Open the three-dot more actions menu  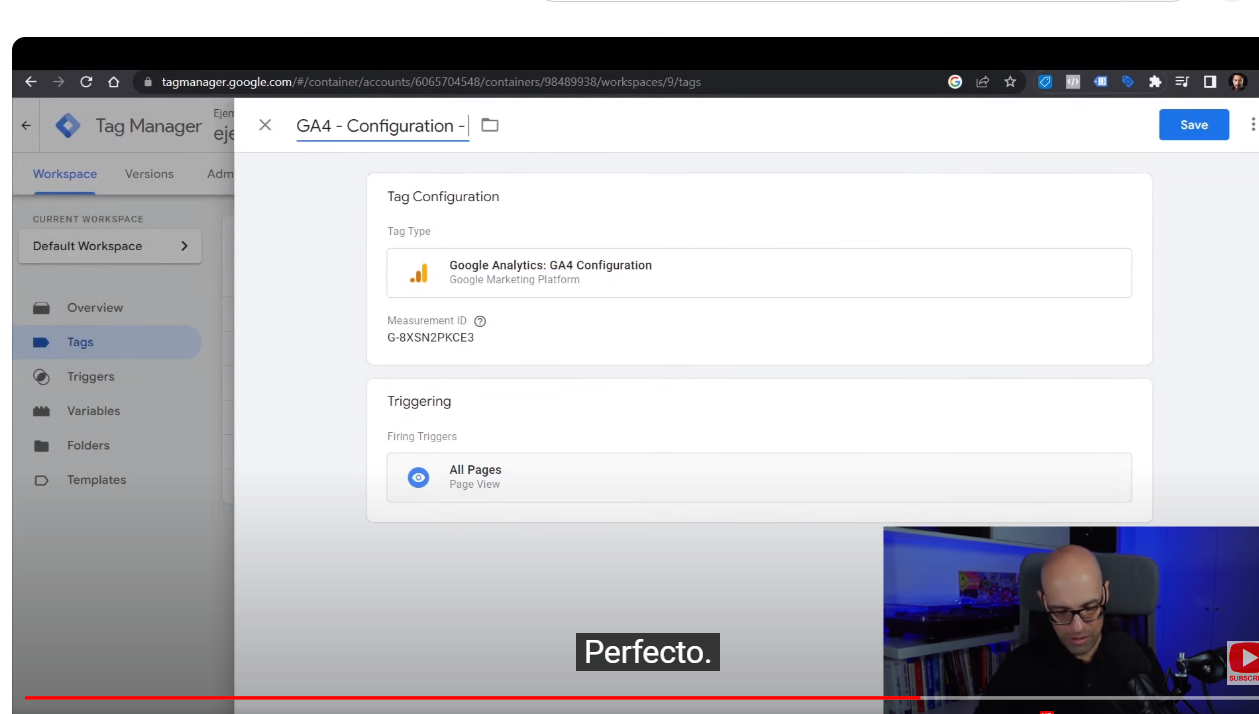1252,125
